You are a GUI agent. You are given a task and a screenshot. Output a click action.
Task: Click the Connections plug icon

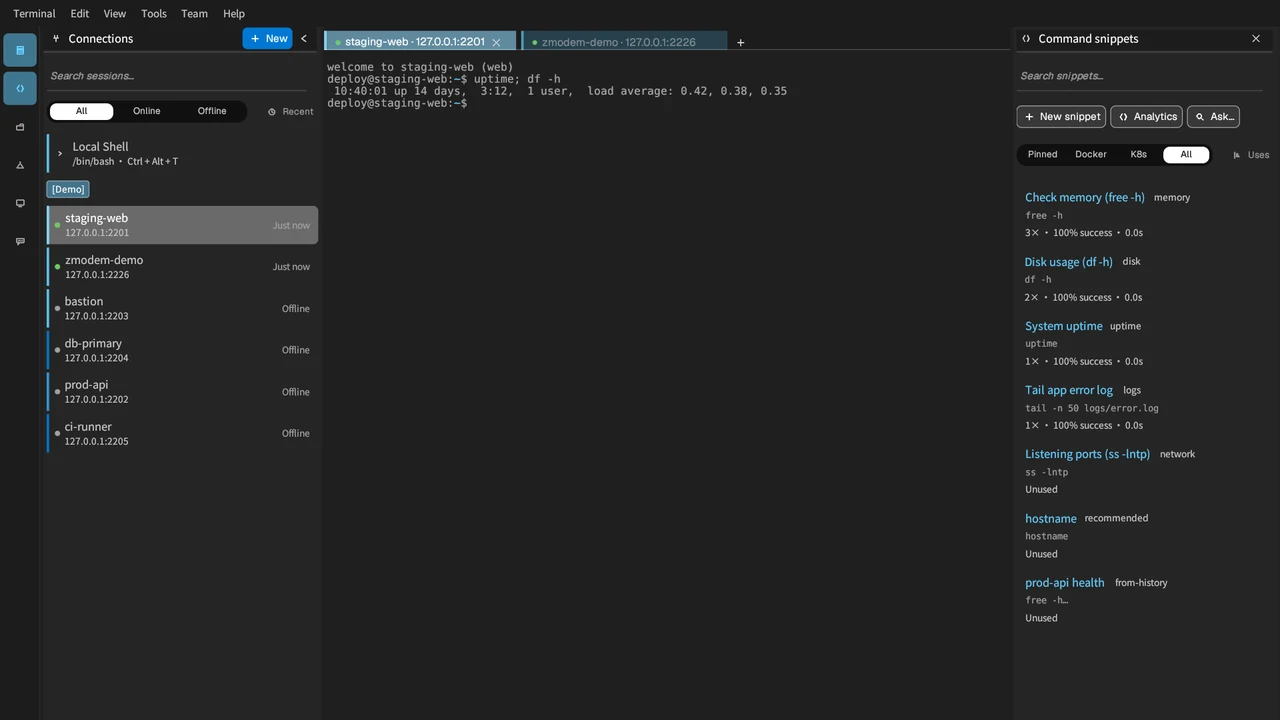coord(56,38)
